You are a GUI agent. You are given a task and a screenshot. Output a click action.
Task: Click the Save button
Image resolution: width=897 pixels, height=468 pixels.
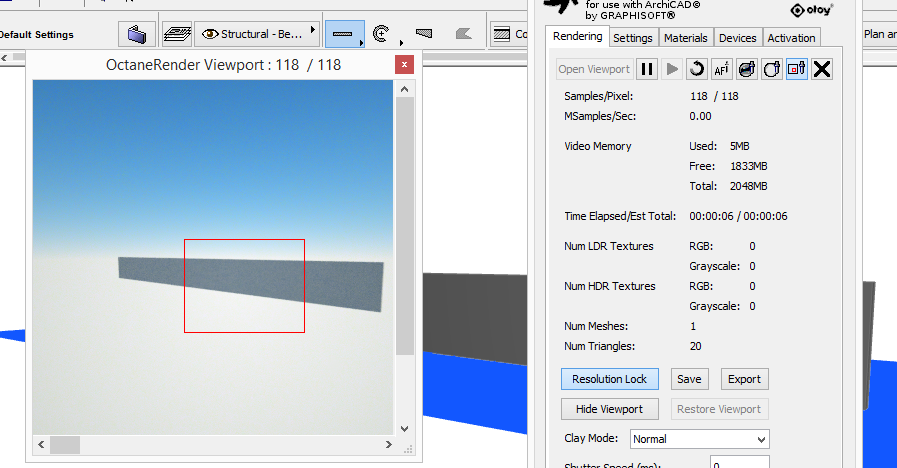689,379
